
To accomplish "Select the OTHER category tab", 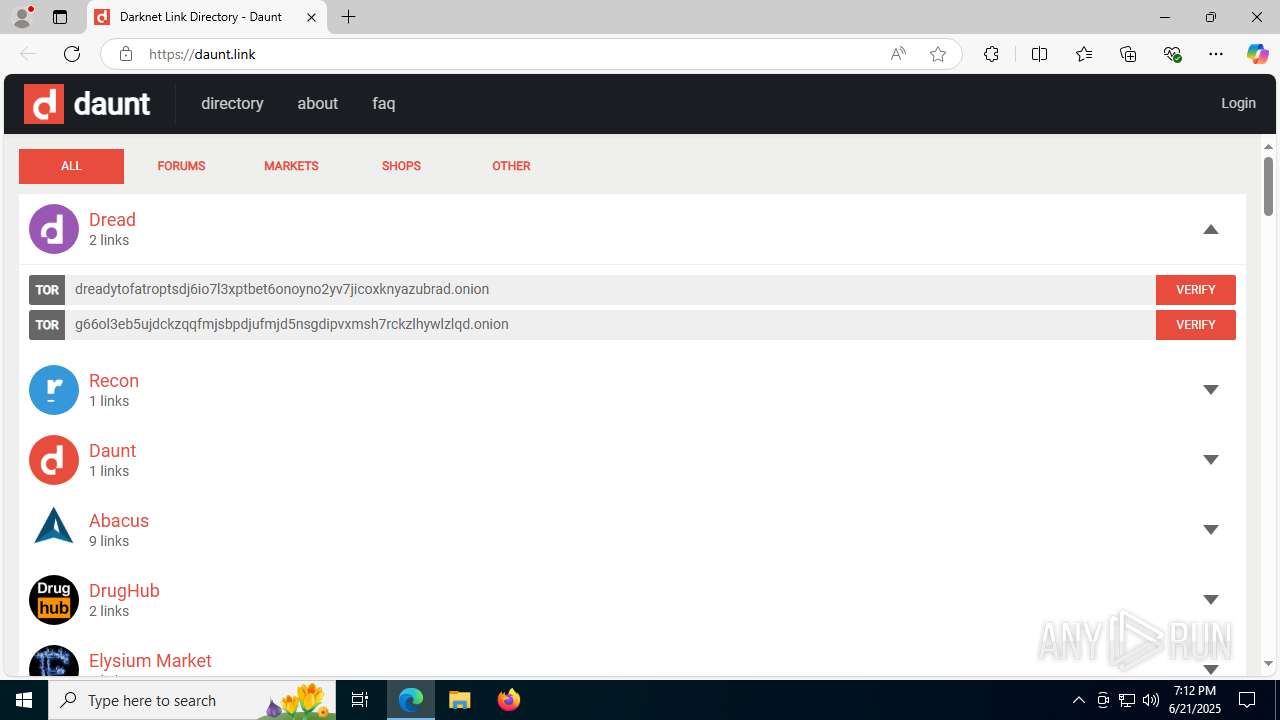I will [x=511, y=166].
